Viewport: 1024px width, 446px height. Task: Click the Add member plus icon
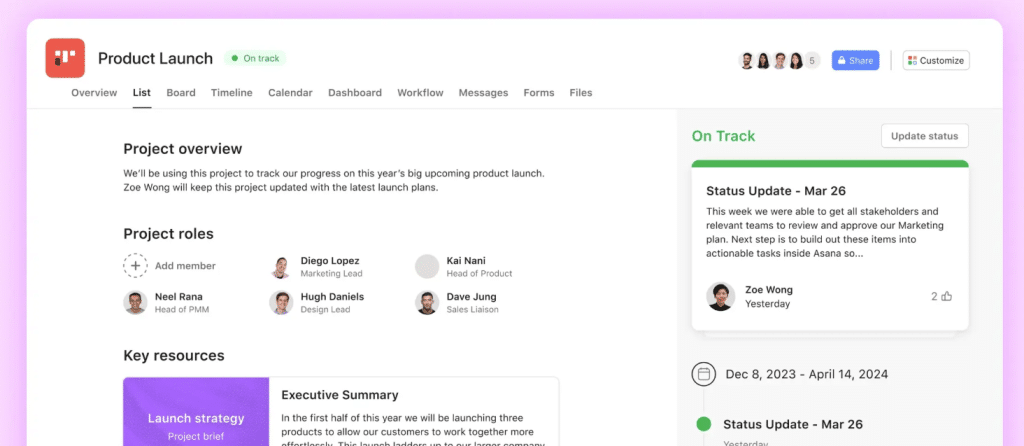(135, 266)
